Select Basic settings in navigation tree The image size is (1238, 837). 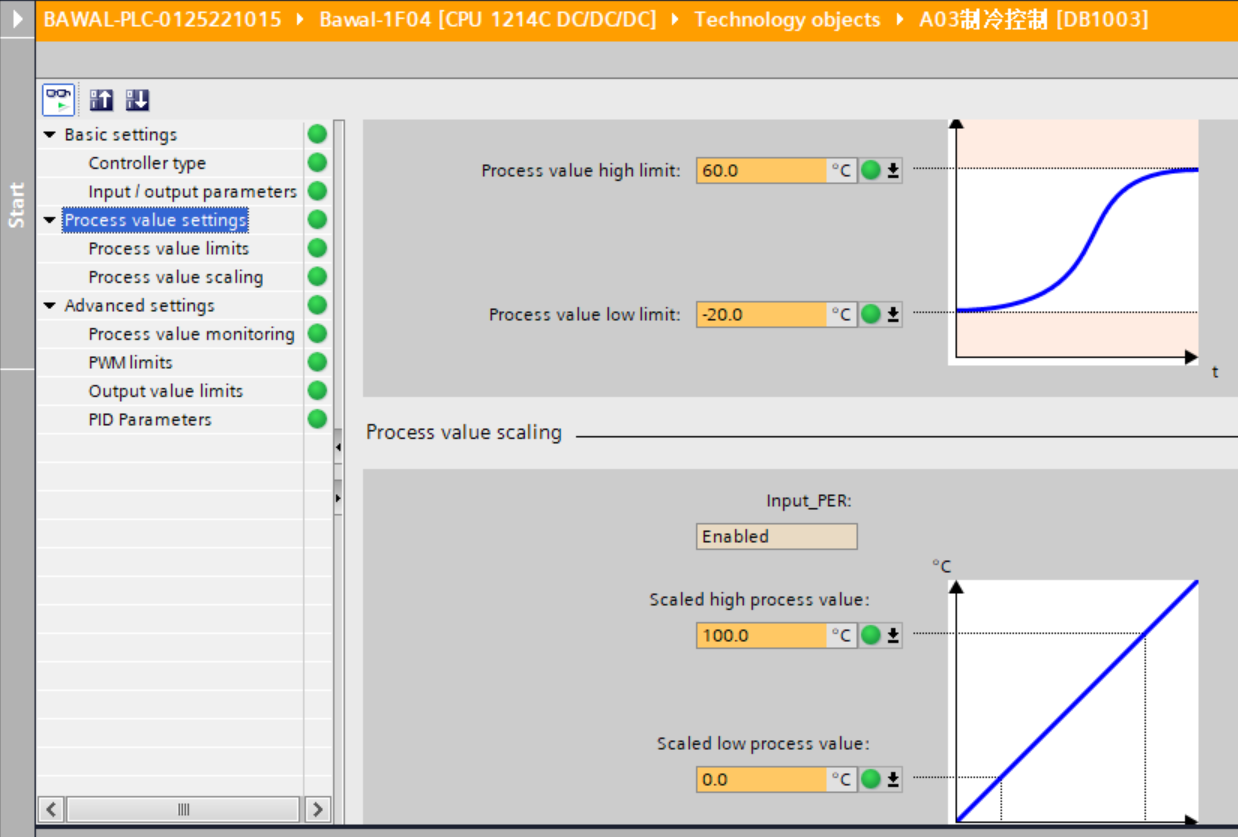point(121,134)
